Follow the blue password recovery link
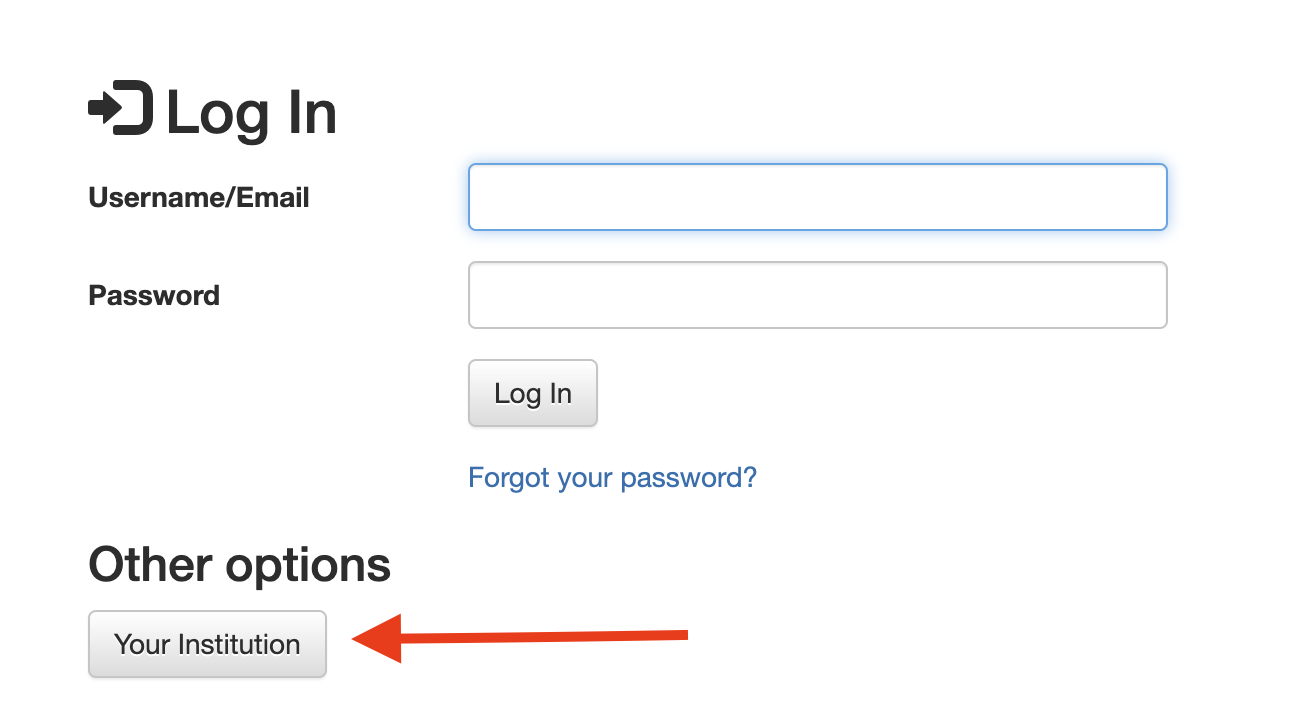The width and height of the screenshot is (1294, 720). 613,477
